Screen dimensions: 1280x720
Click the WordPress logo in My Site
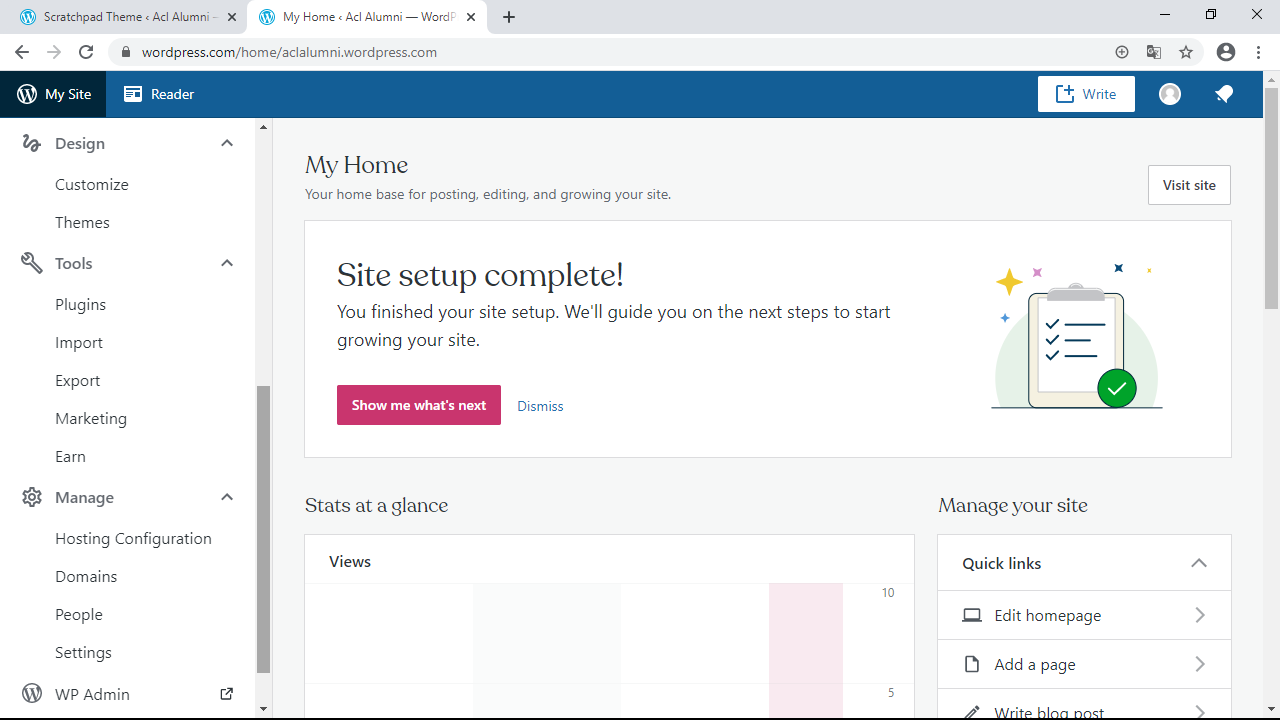pyautogui.click(x=27, y=94)
